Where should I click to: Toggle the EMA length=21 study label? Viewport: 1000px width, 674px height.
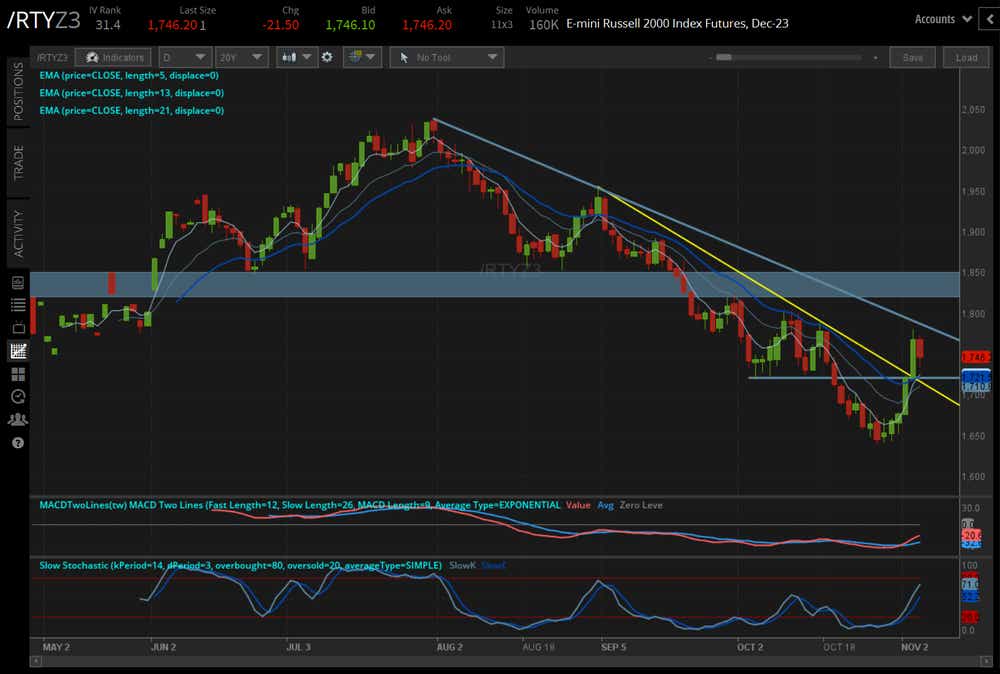point(131,110)
